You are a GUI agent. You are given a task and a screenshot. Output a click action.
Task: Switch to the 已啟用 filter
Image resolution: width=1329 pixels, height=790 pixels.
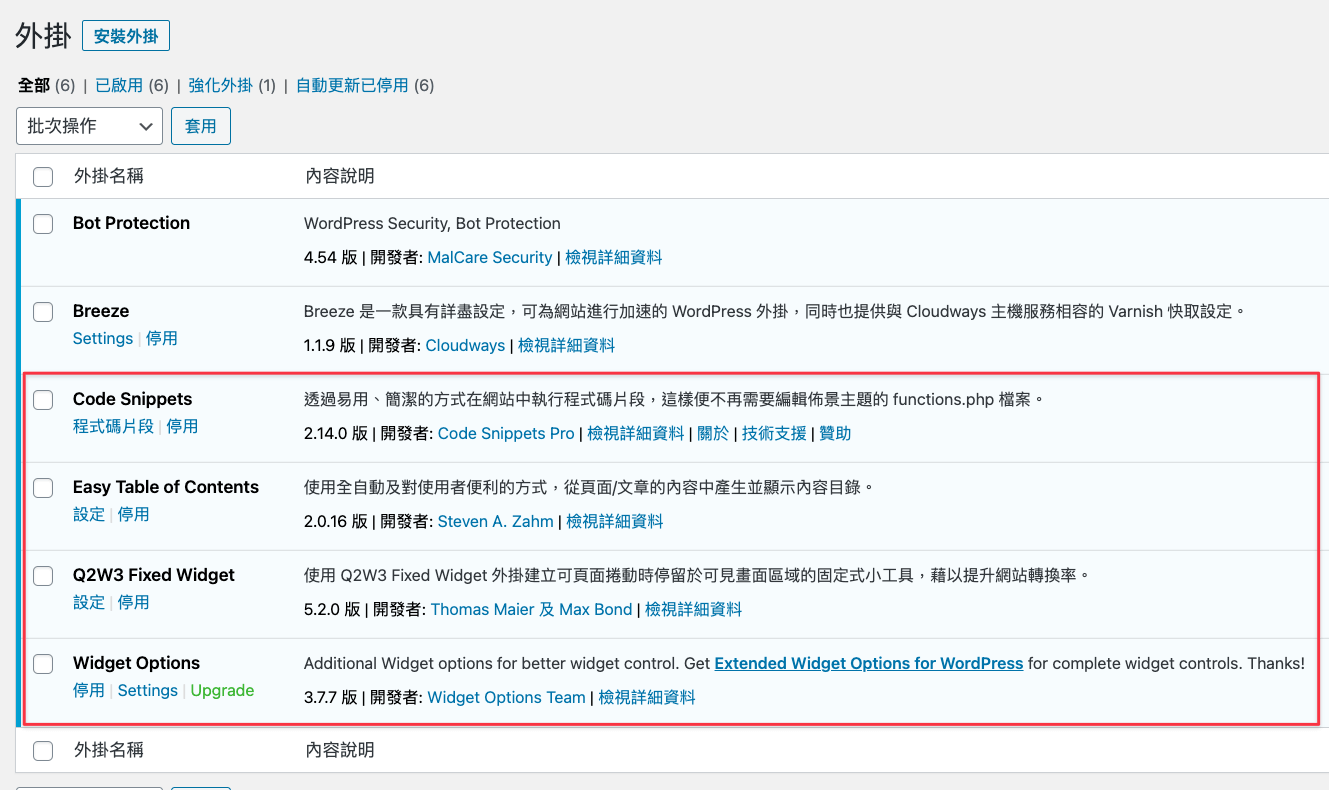click(119, 85)
